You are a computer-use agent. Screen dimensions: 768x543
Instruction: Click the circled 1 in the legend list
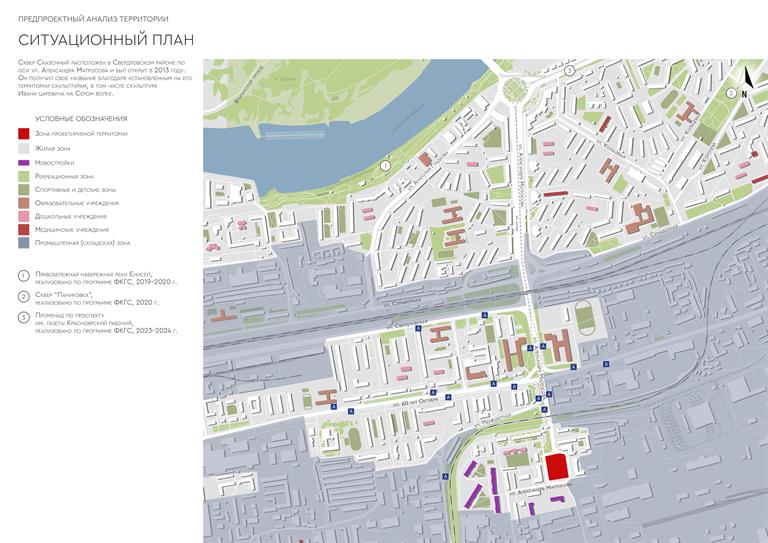tap(24, 276)
